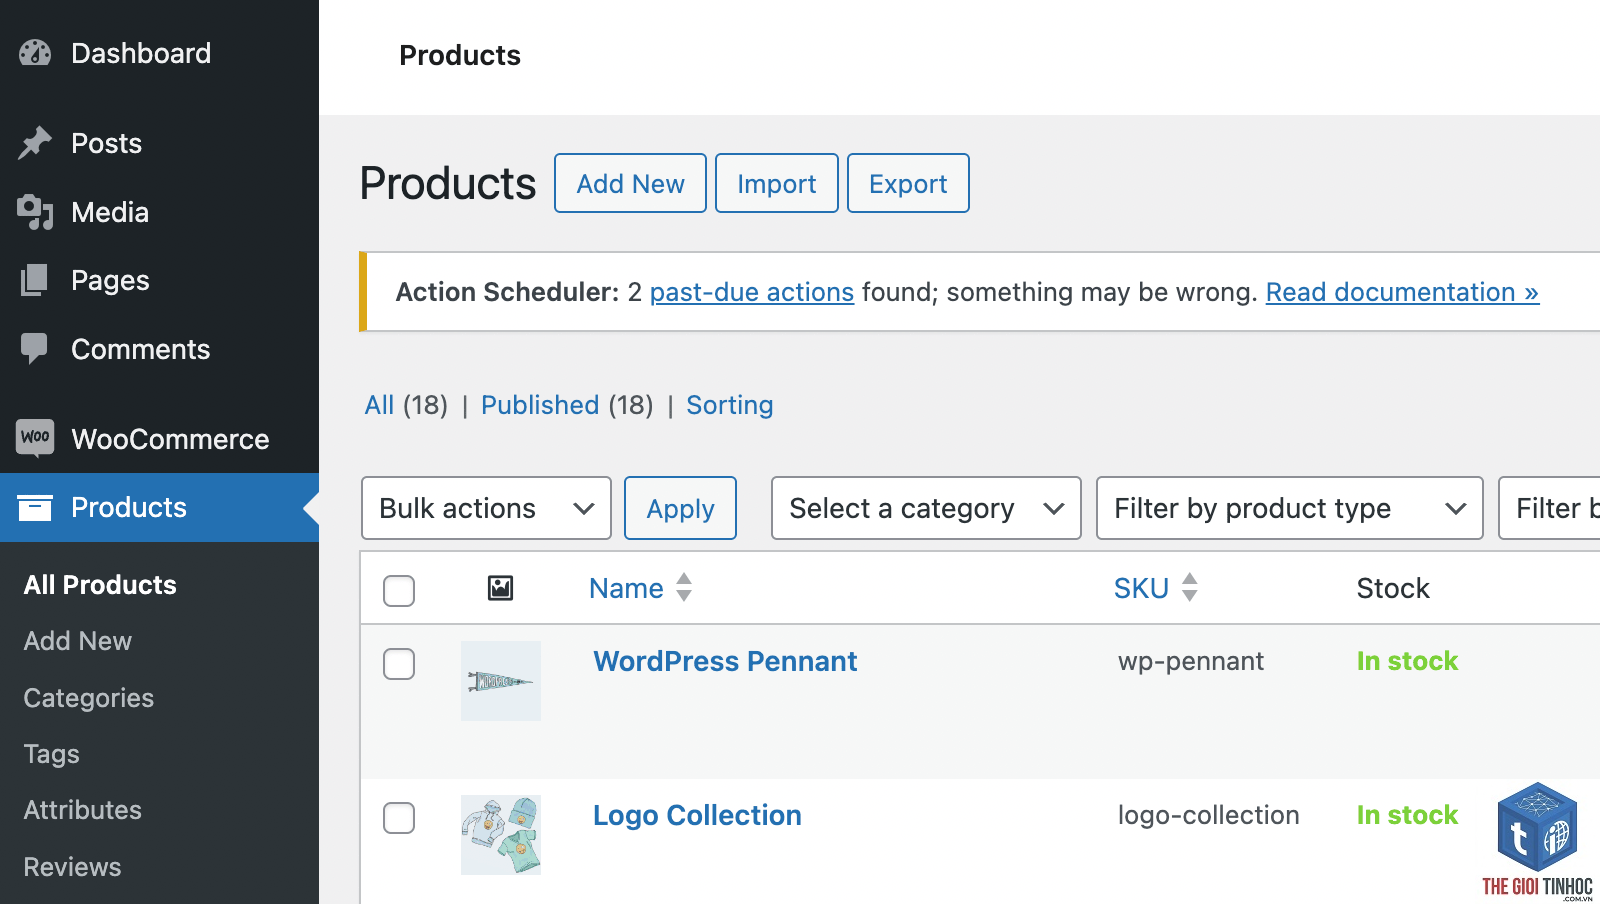The width and height of the screenshot is (1600, 904).
Task: Open the WooCommerce menu item
Action: [170, 439]
